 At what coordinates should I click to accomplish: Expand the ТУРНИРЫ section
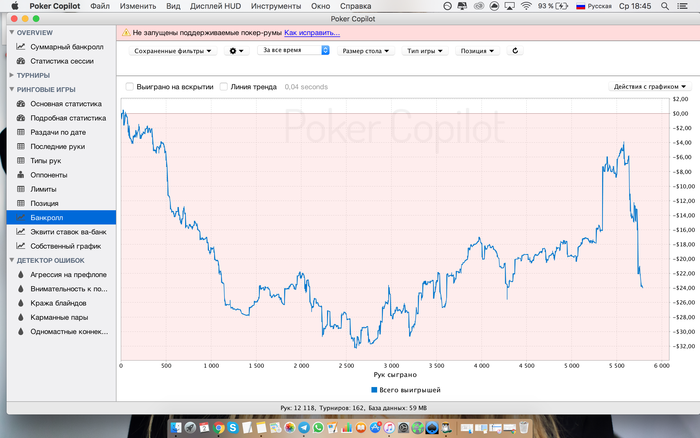[x=12, y=75]
